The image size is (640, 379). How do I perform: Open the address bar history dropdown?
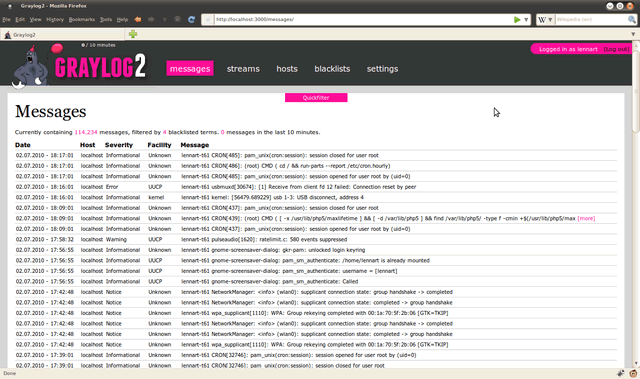point(526,20)
